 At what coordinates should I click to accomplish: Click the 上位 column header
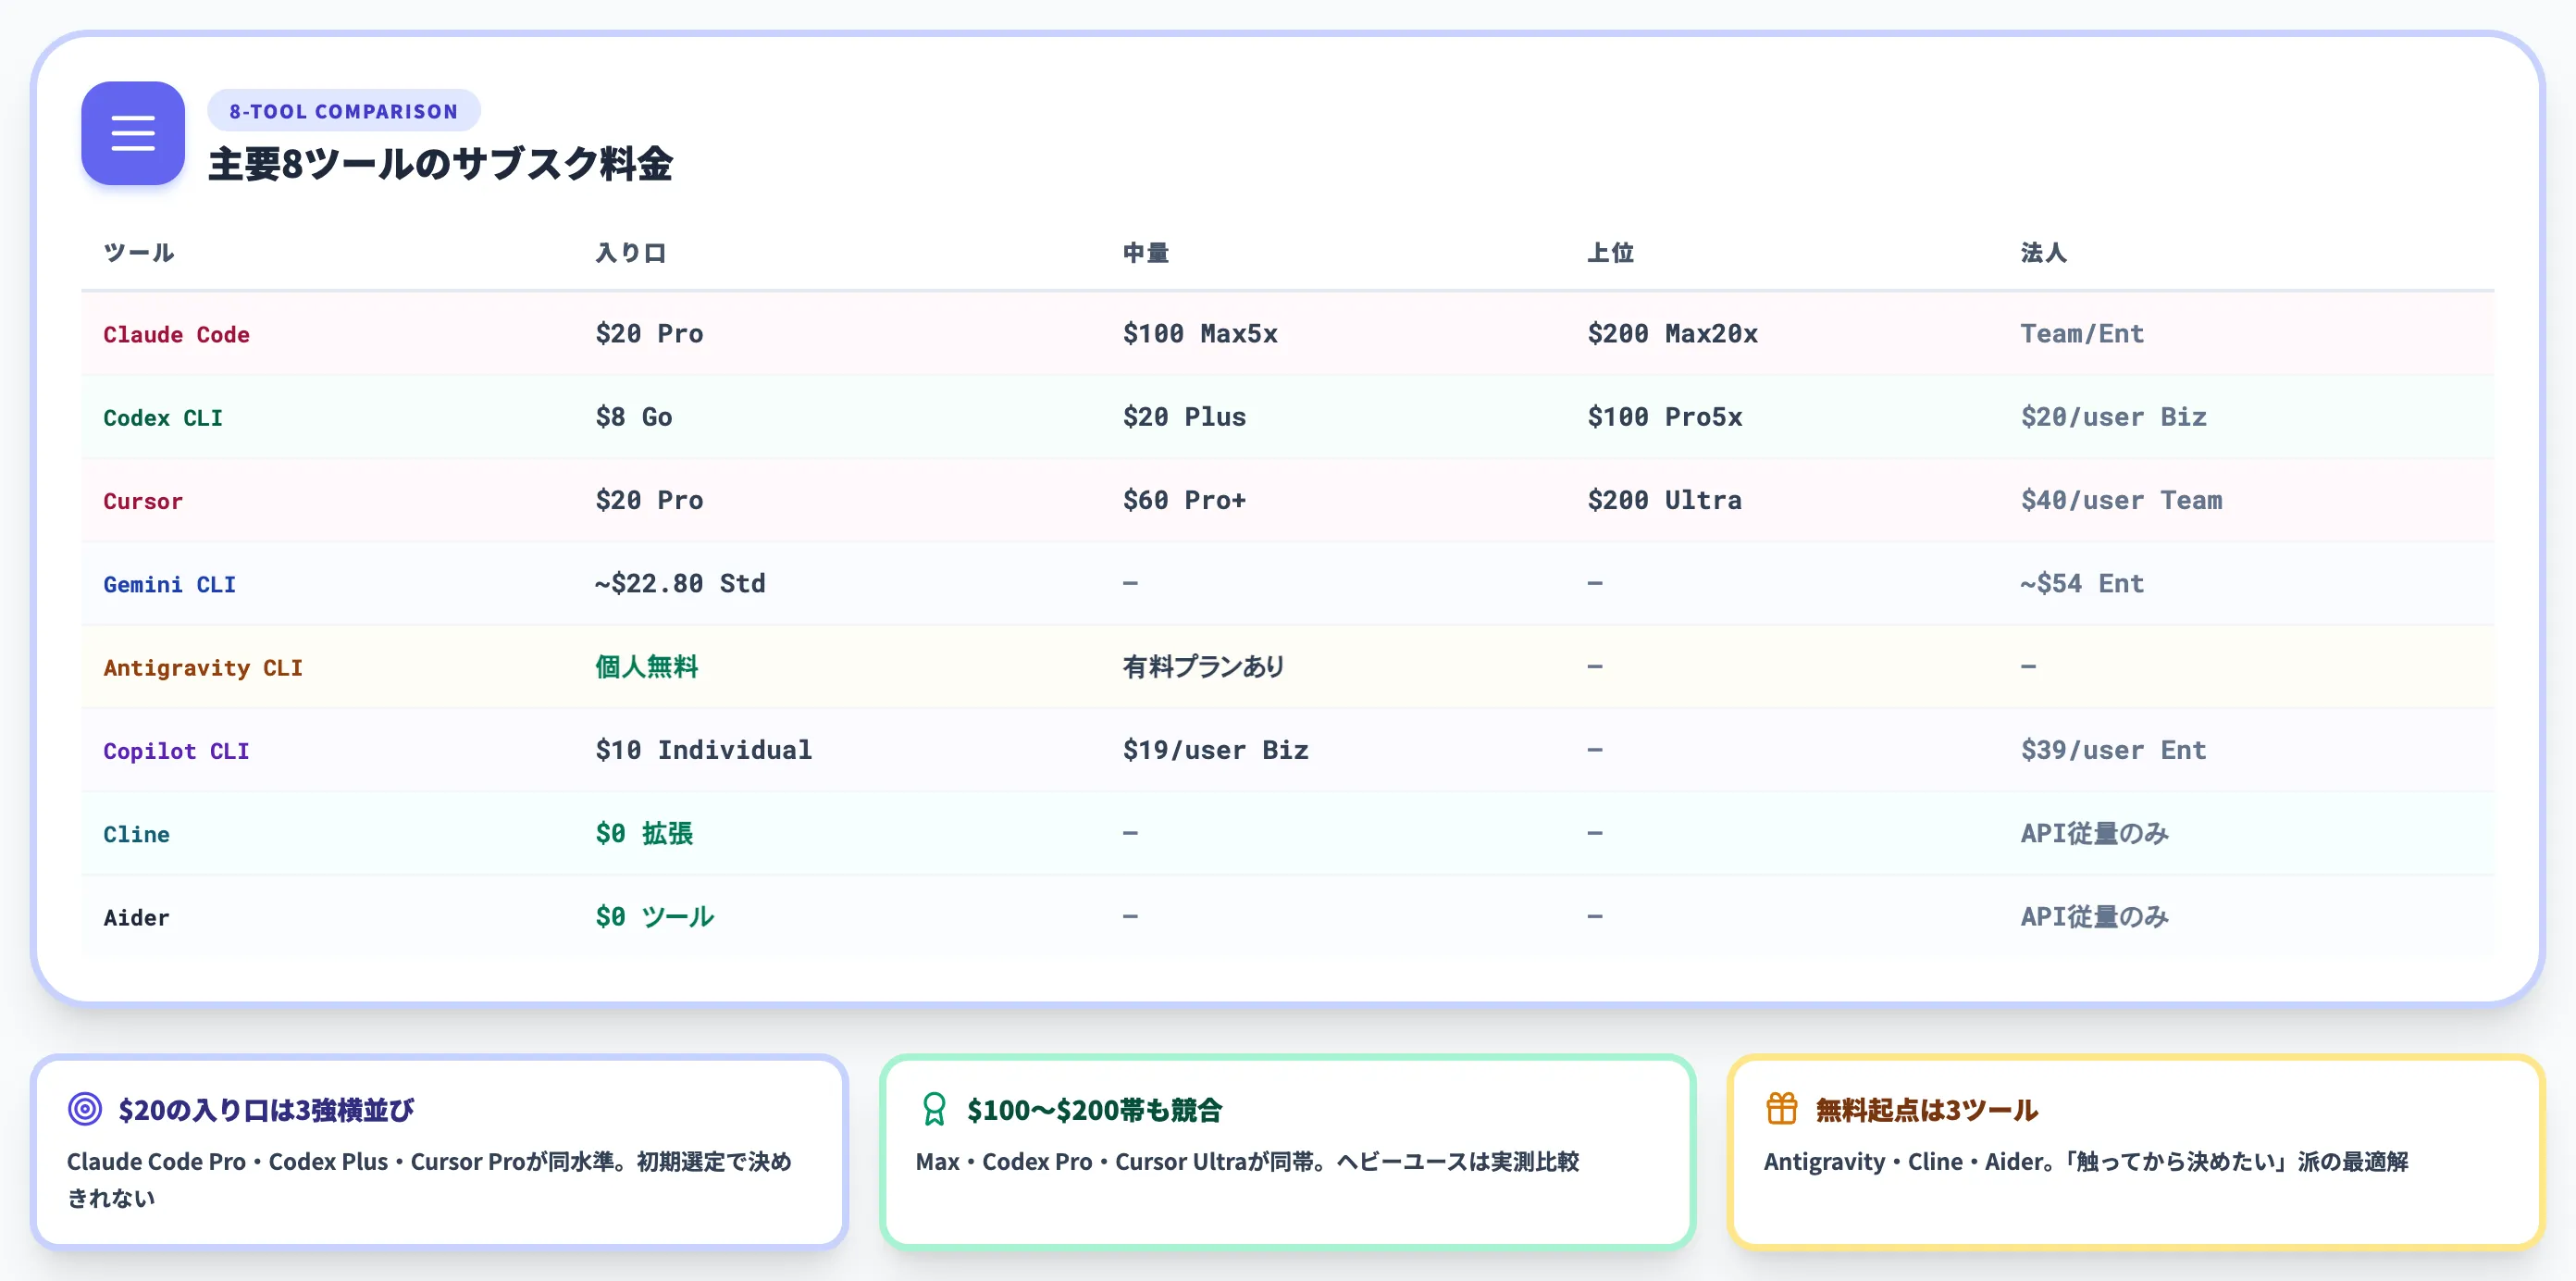click(1611, 253)
